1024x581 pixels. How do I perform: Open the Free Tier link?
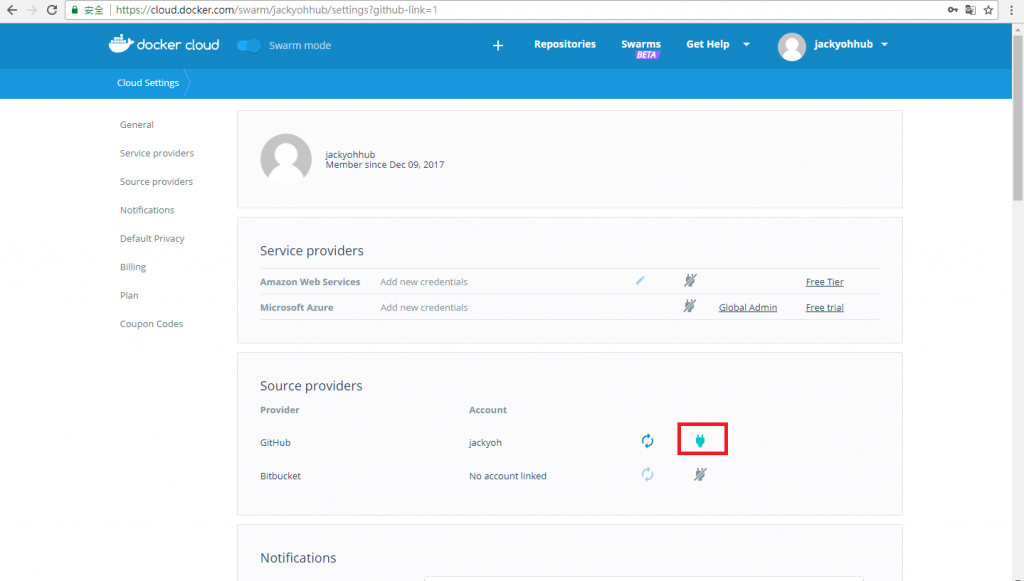(824, 282)
